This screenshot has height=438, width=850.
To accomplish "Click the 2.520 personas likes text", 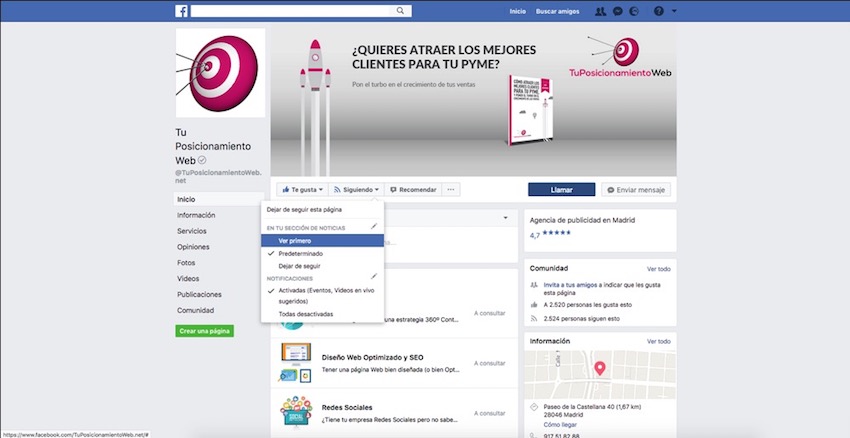I will coord(588,305).
